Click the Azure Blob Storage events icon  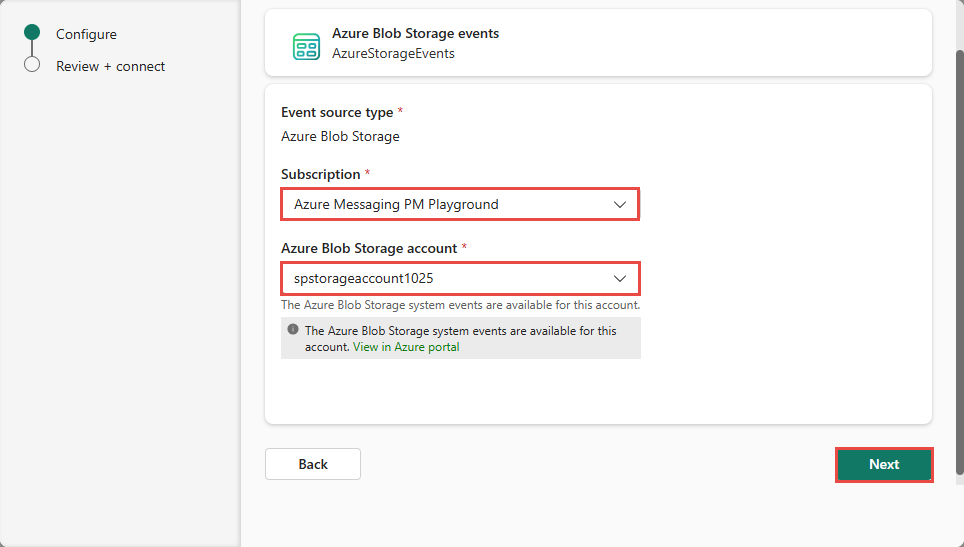tap(306, 46)
